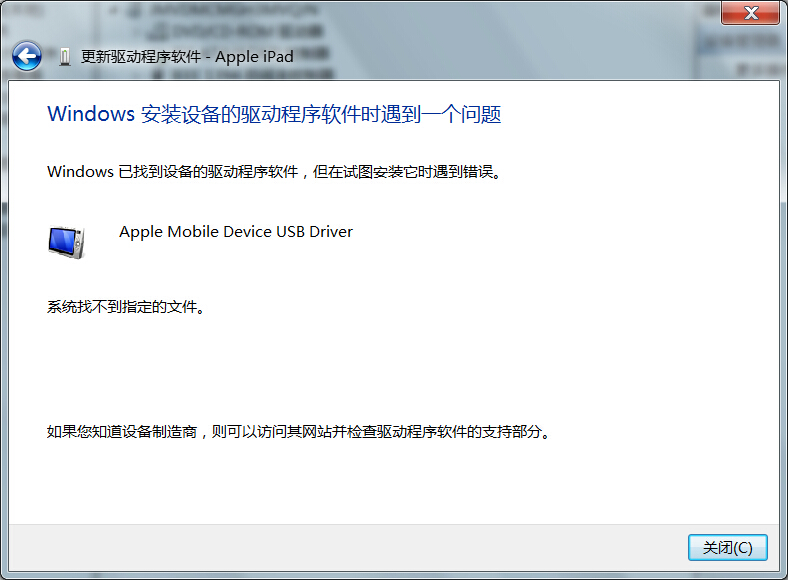Click the window title '更新驱动程序软件 - Apple iPad'
788x580 pixels.
click(x=187, y=57)
